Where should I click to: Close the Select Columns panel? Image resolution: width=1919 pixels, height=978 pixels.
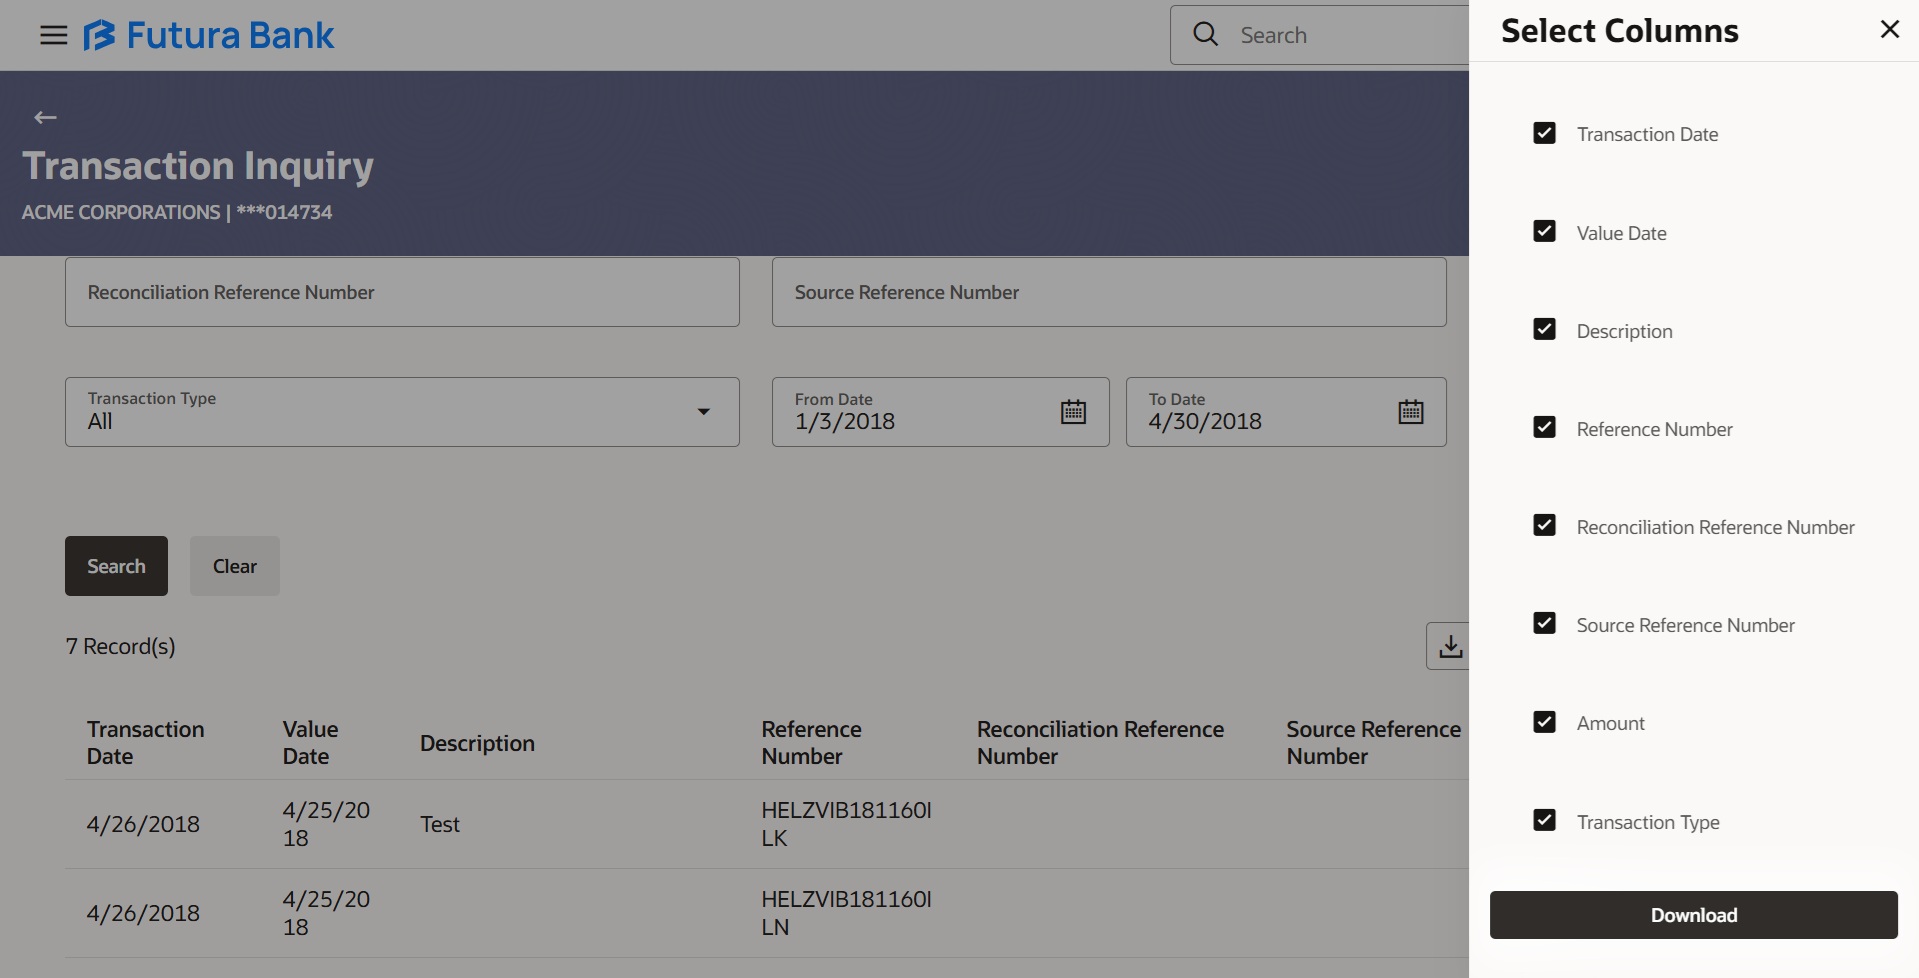1889,30
